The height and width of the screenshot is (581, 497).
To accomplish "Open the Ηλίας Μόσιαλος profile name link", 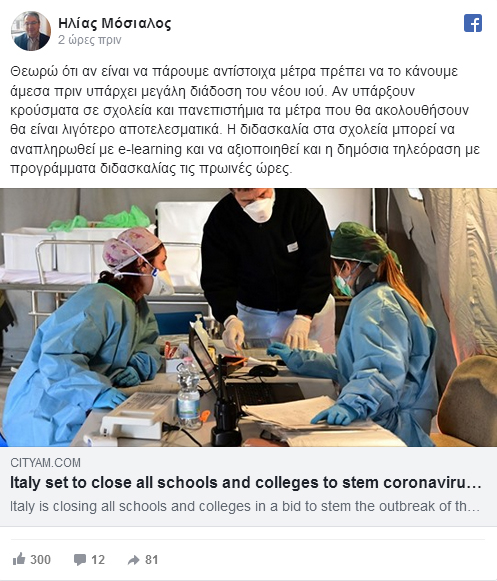I will (x=115, y=23).
